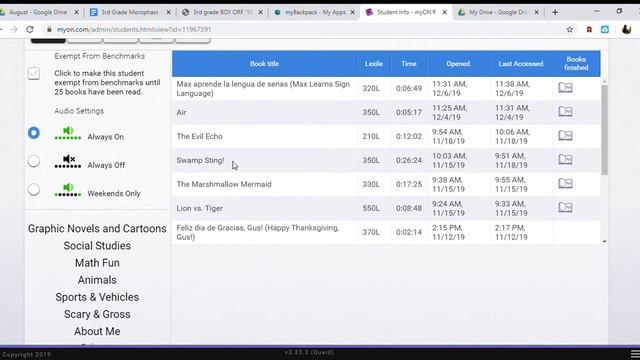
Task: Sort by the Books finished column header
Action: (576, 64)
